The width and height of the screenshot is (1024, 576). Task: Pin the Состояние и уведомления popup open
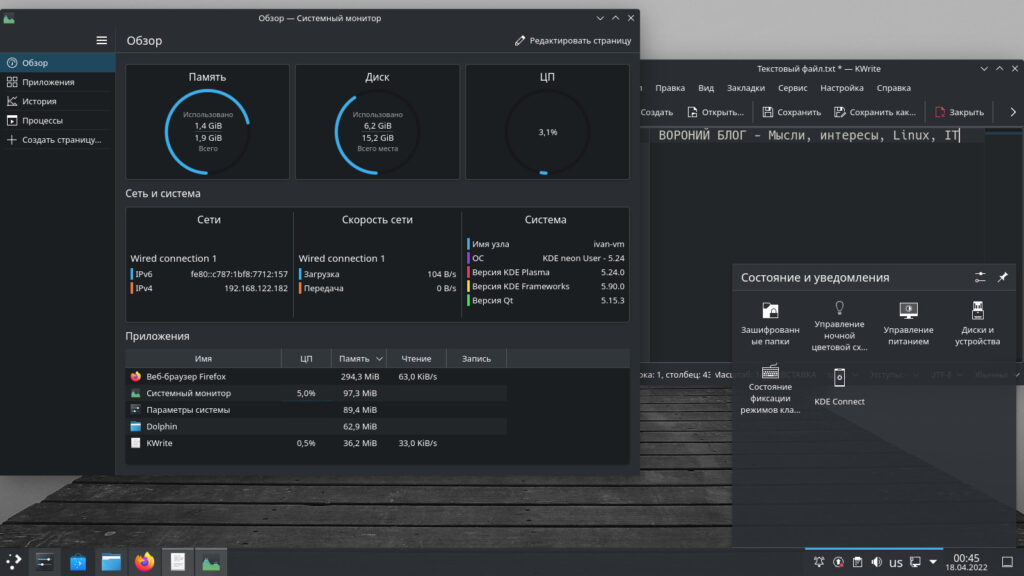(1003, 277)
